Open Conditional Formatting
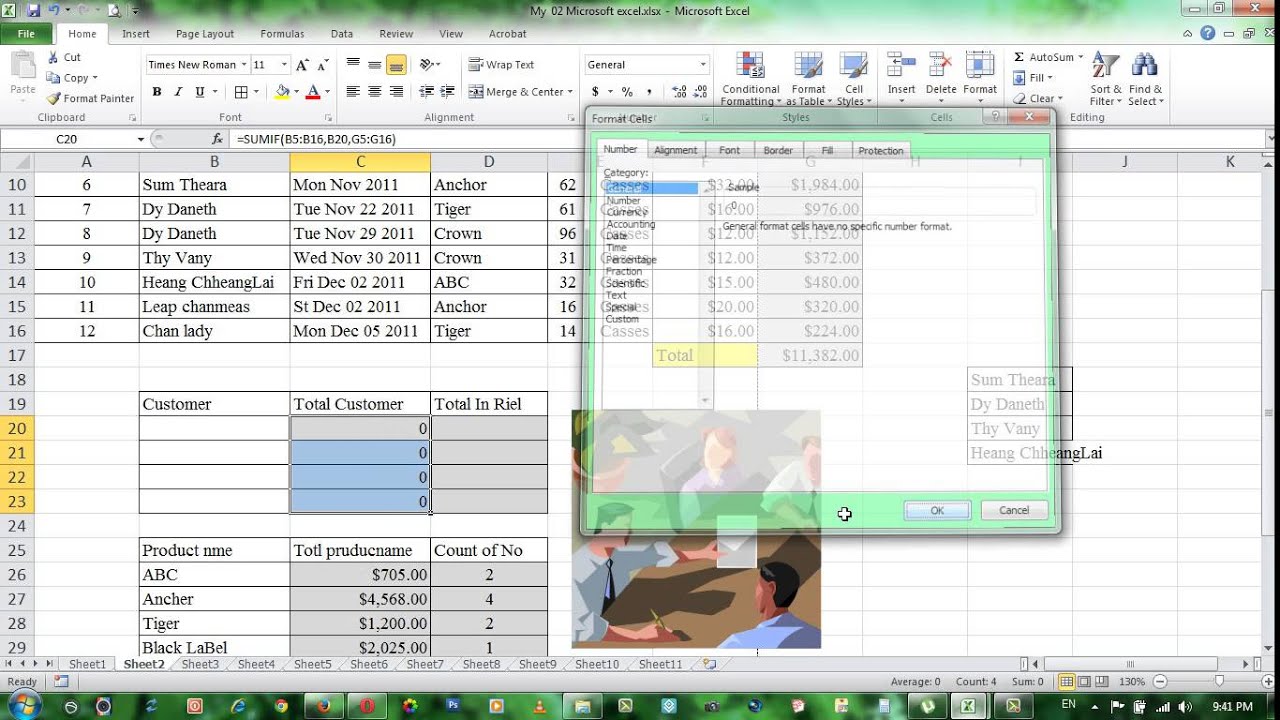The width and height of the screenshot is (1280, 720). [x=750, y=79]
